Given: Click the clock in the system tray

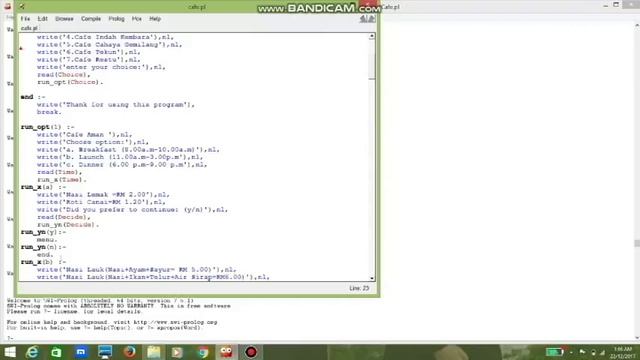Looking at the screenshot, I should point(623,353).
